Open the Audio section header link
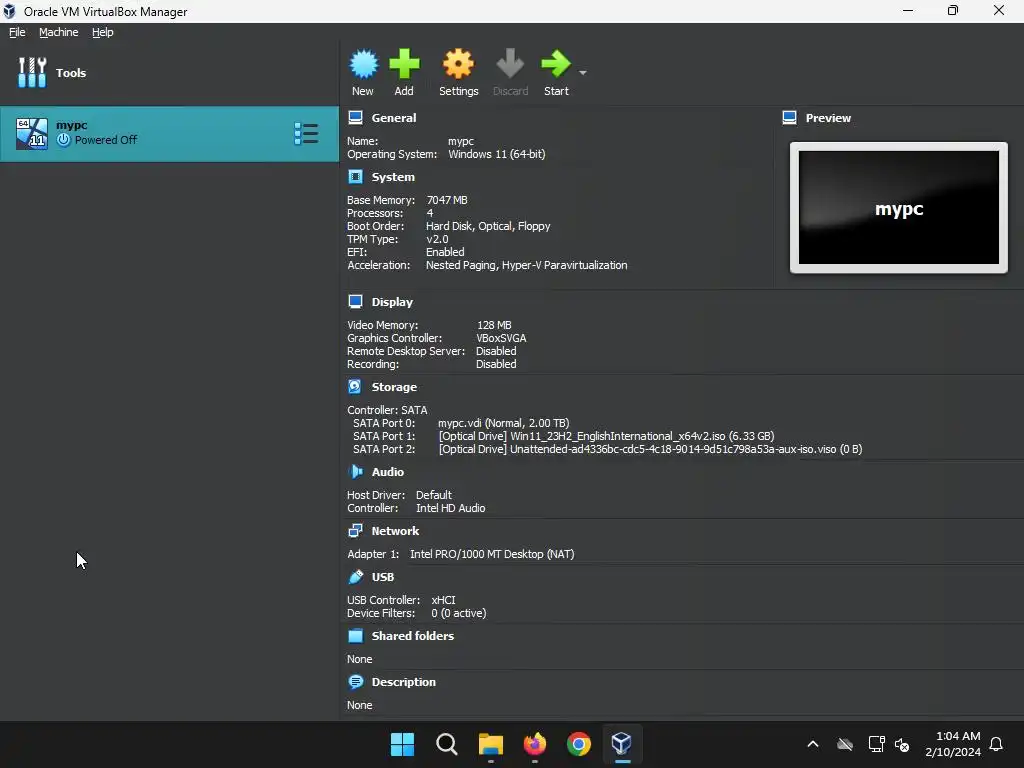1024x768 pixels. [x=388, y=472]
